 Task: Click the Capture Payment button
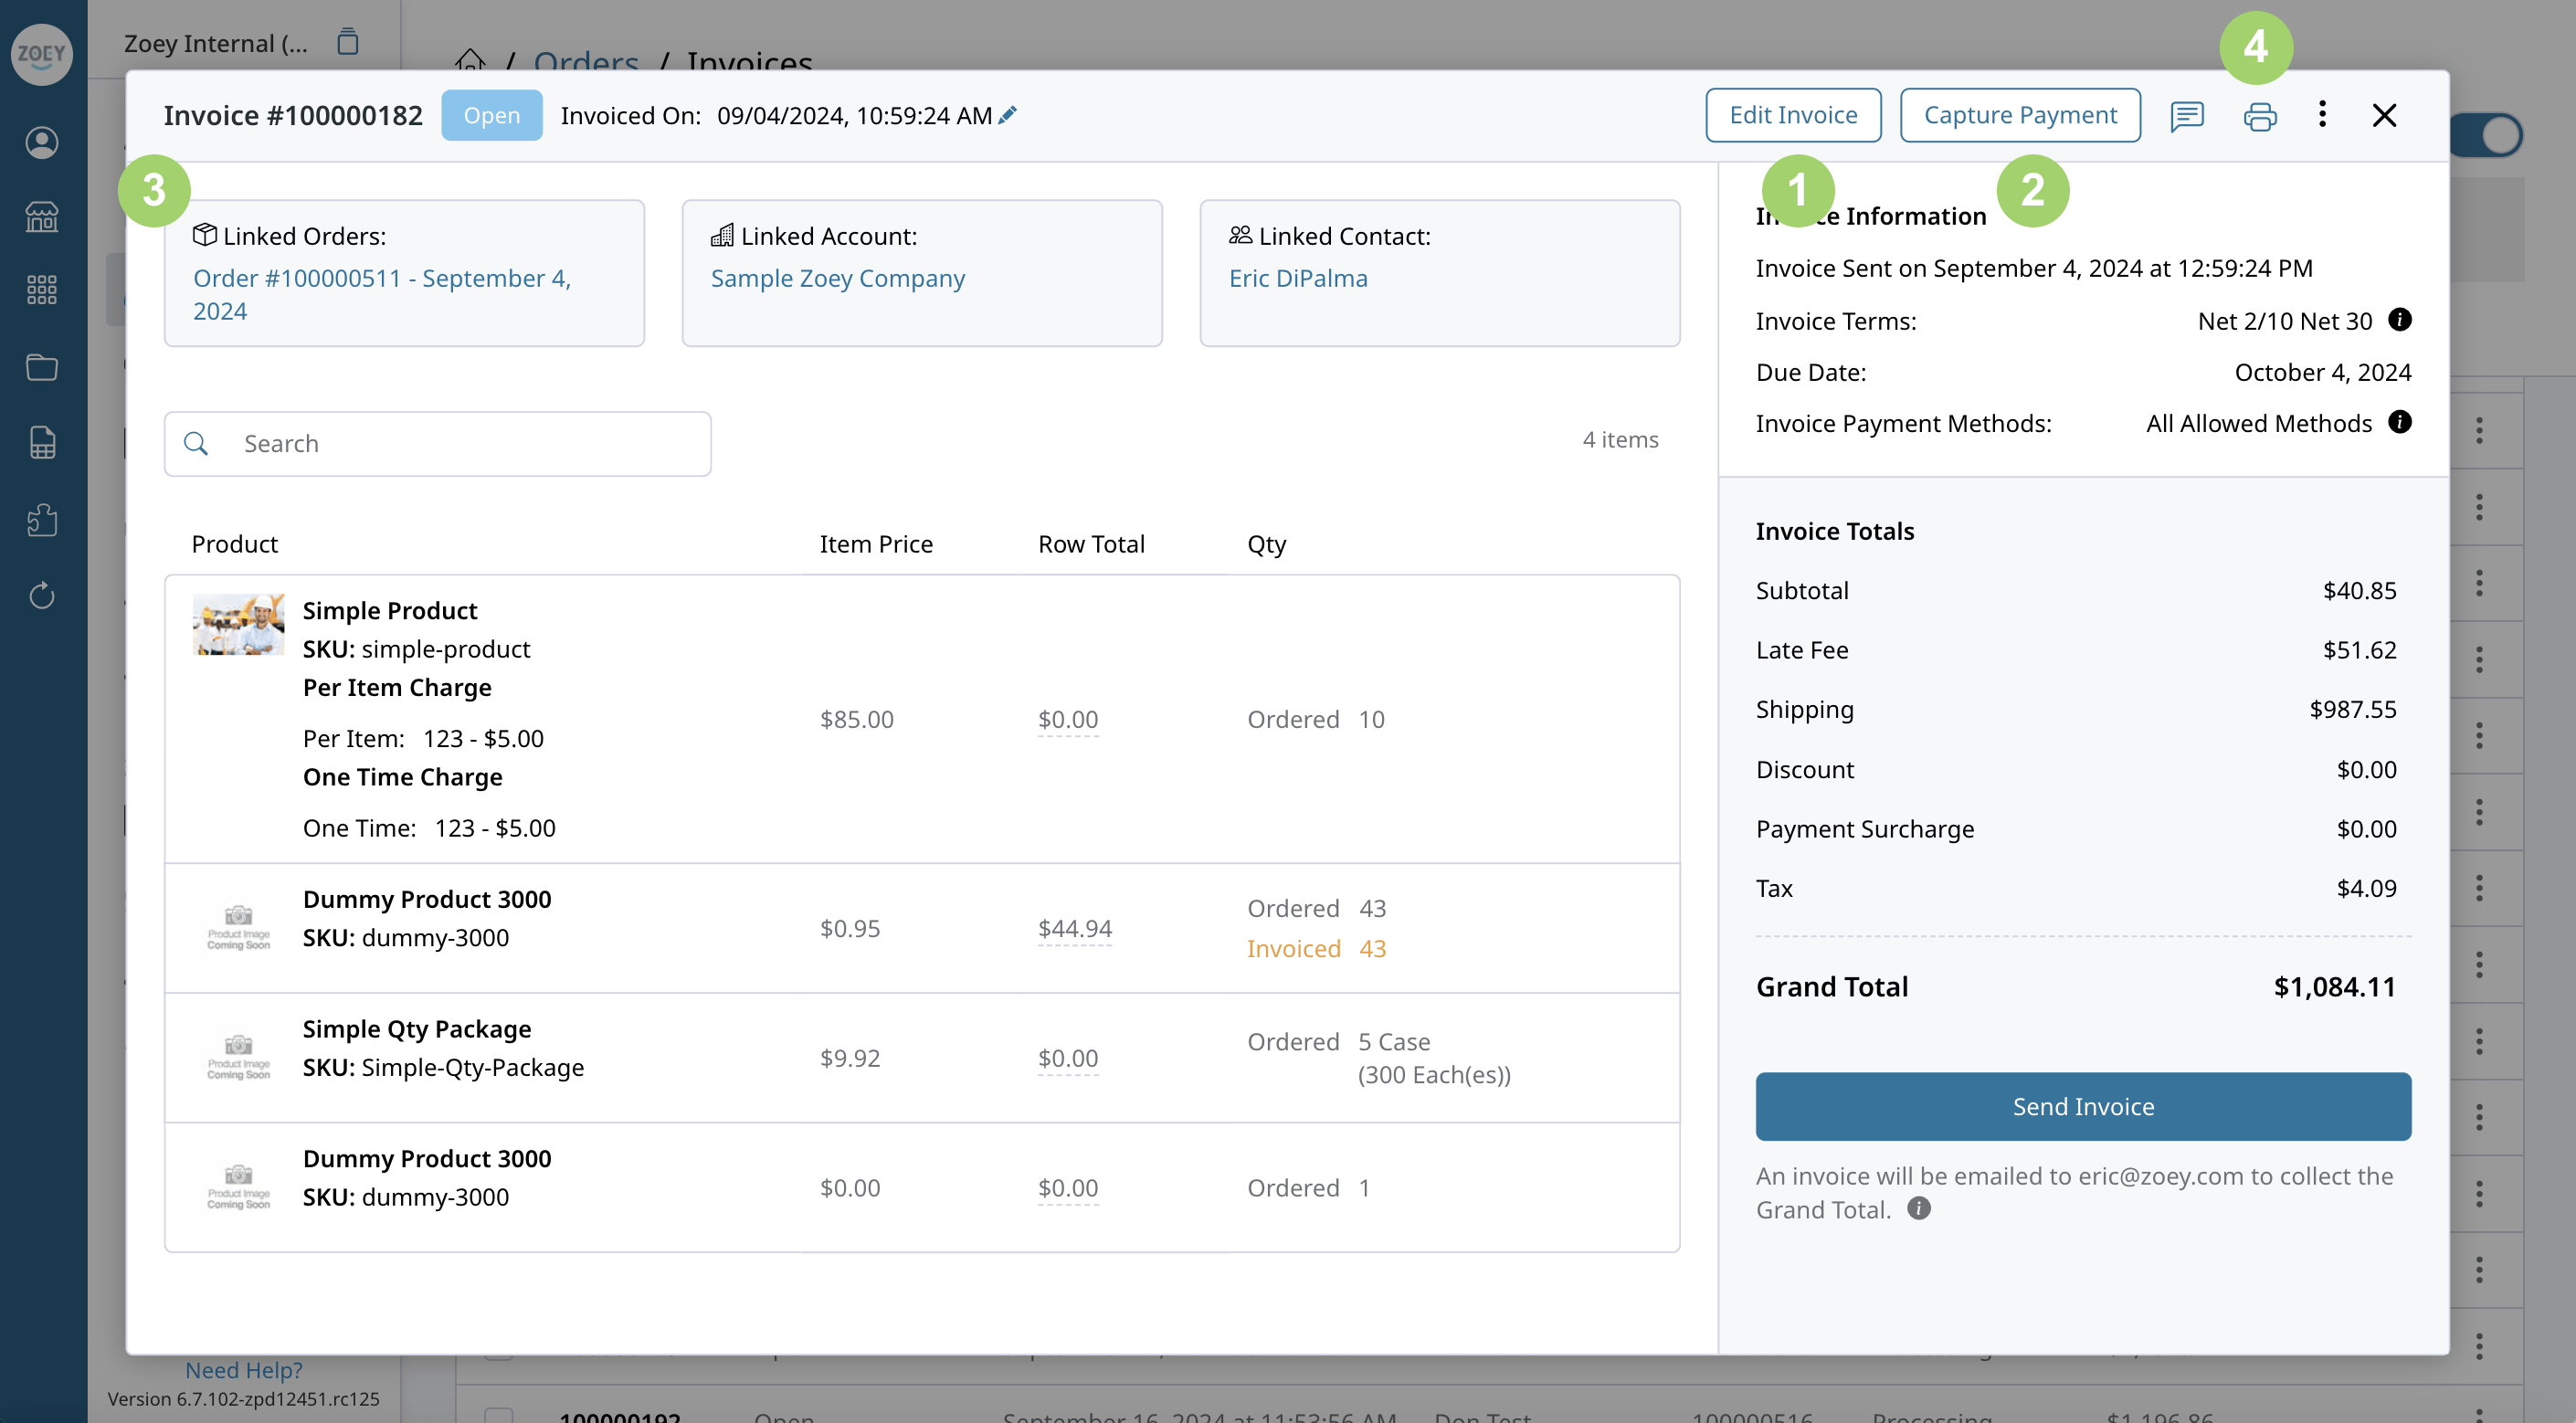point(2020,115)
